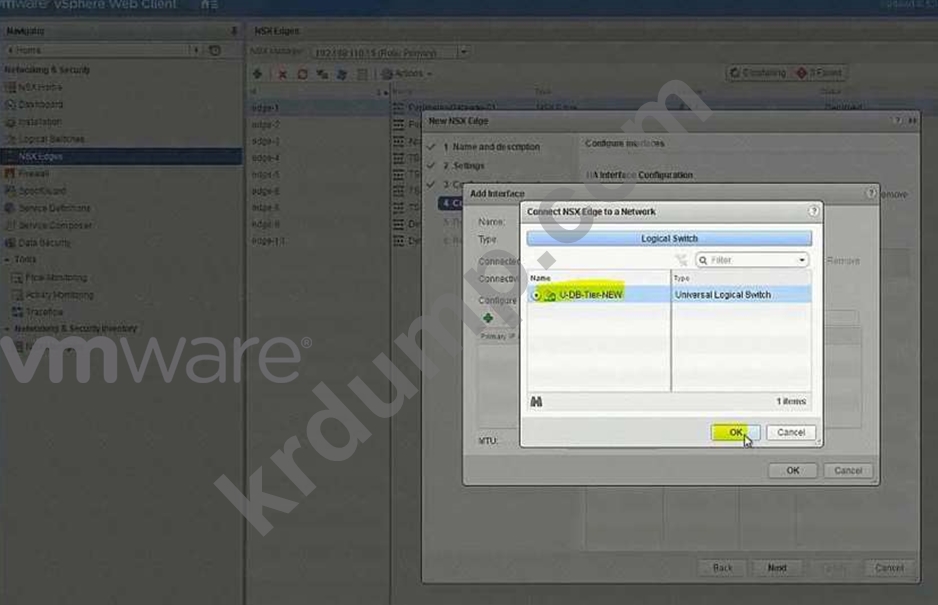938x605 pixels.
Task: Open the Navigator history dropdown
Action: tap(196, 50)
